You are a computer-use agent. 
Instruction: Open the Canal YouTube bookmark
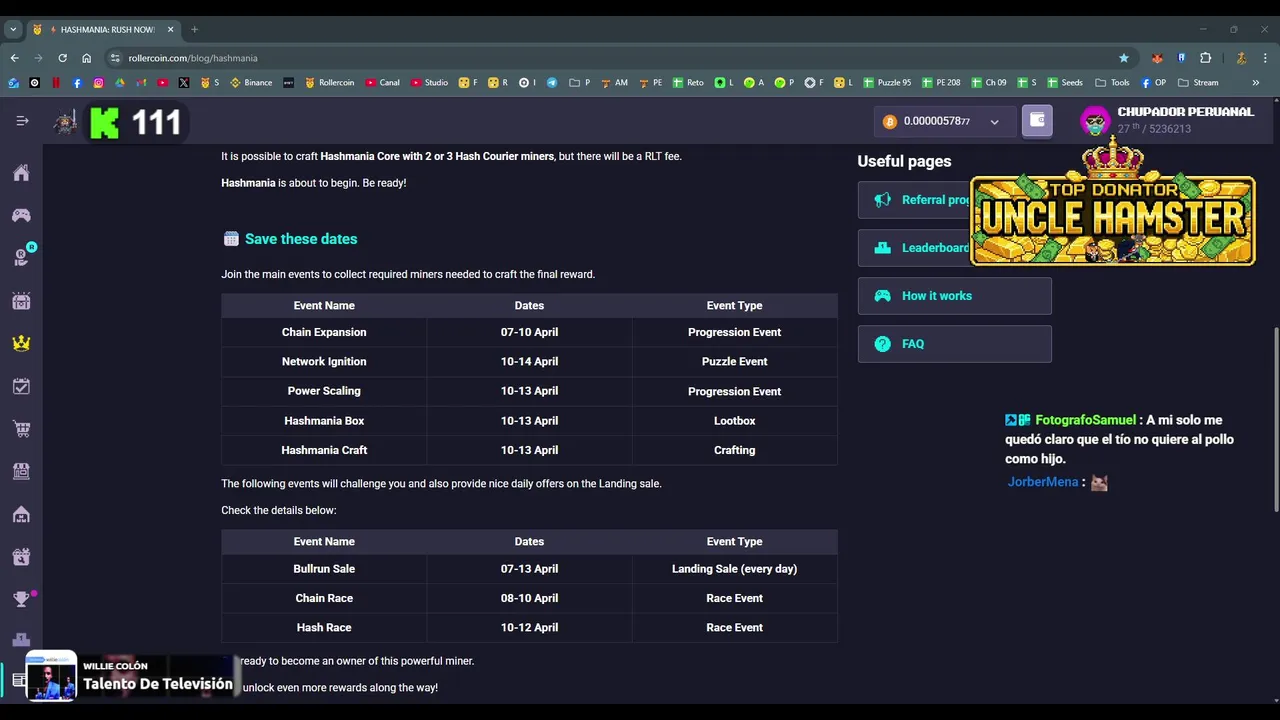382,83
